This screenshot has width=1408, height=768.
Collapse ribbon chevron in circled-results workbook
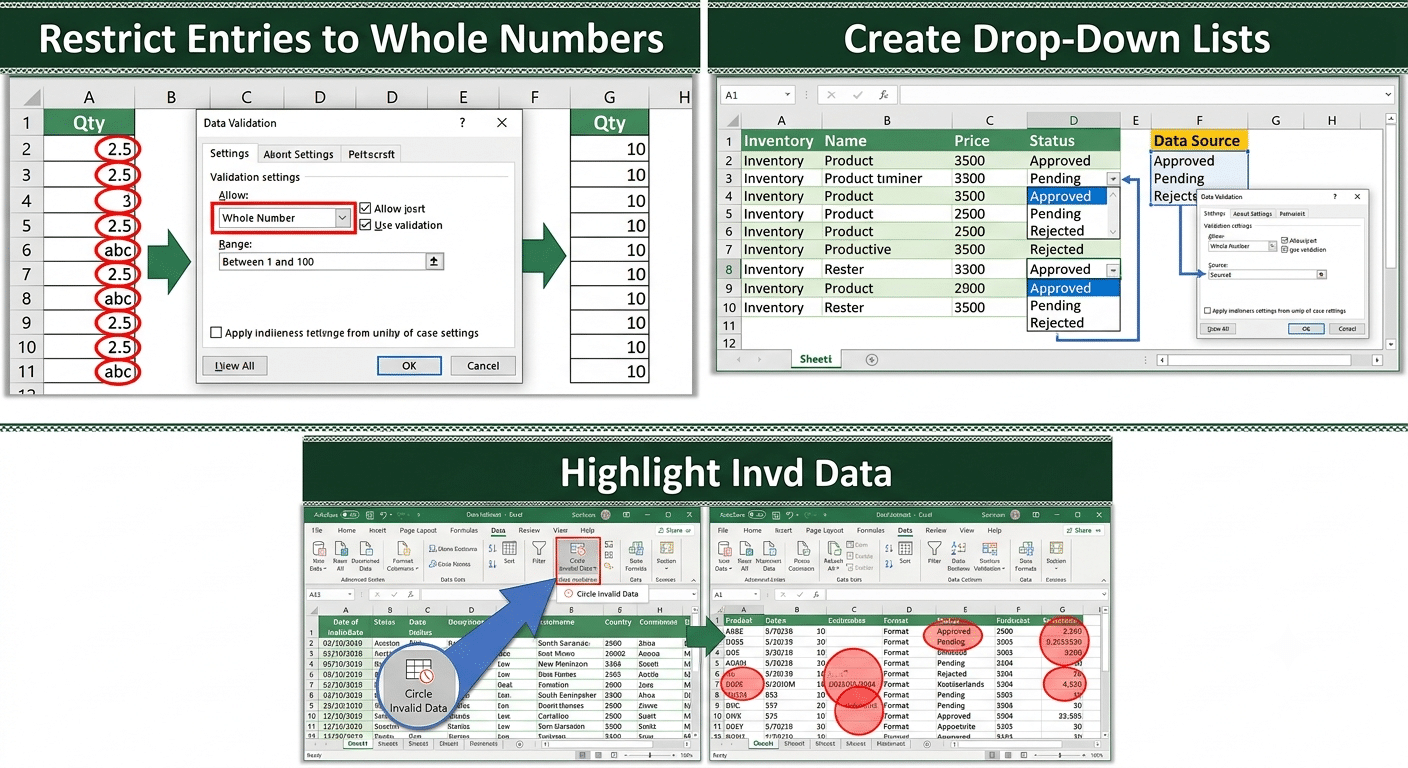coord(1104,580)
